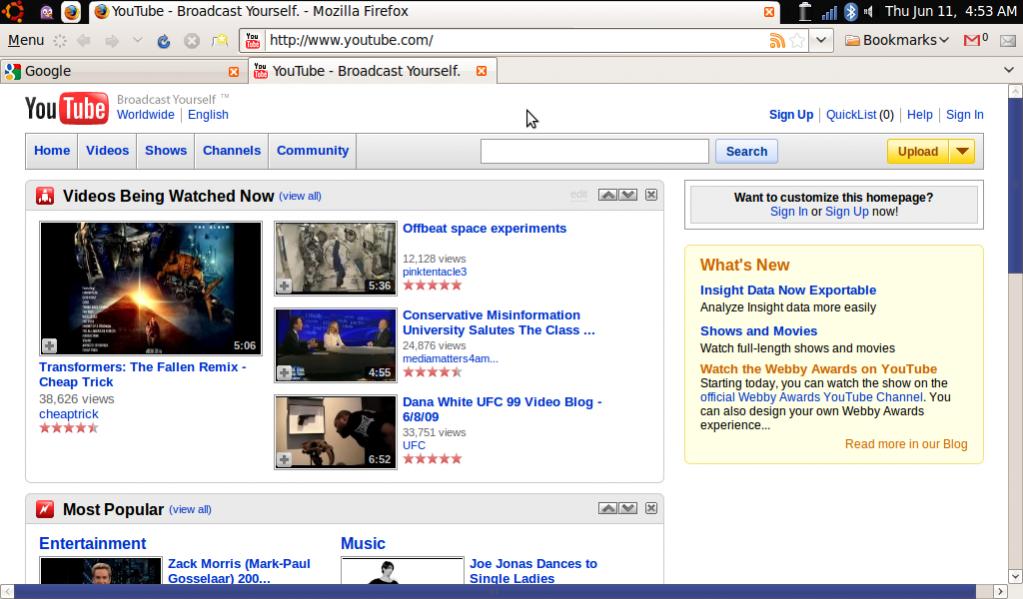Click the Sign Up link in the header
Screen dimensions: 1023x599
point(791,115)
